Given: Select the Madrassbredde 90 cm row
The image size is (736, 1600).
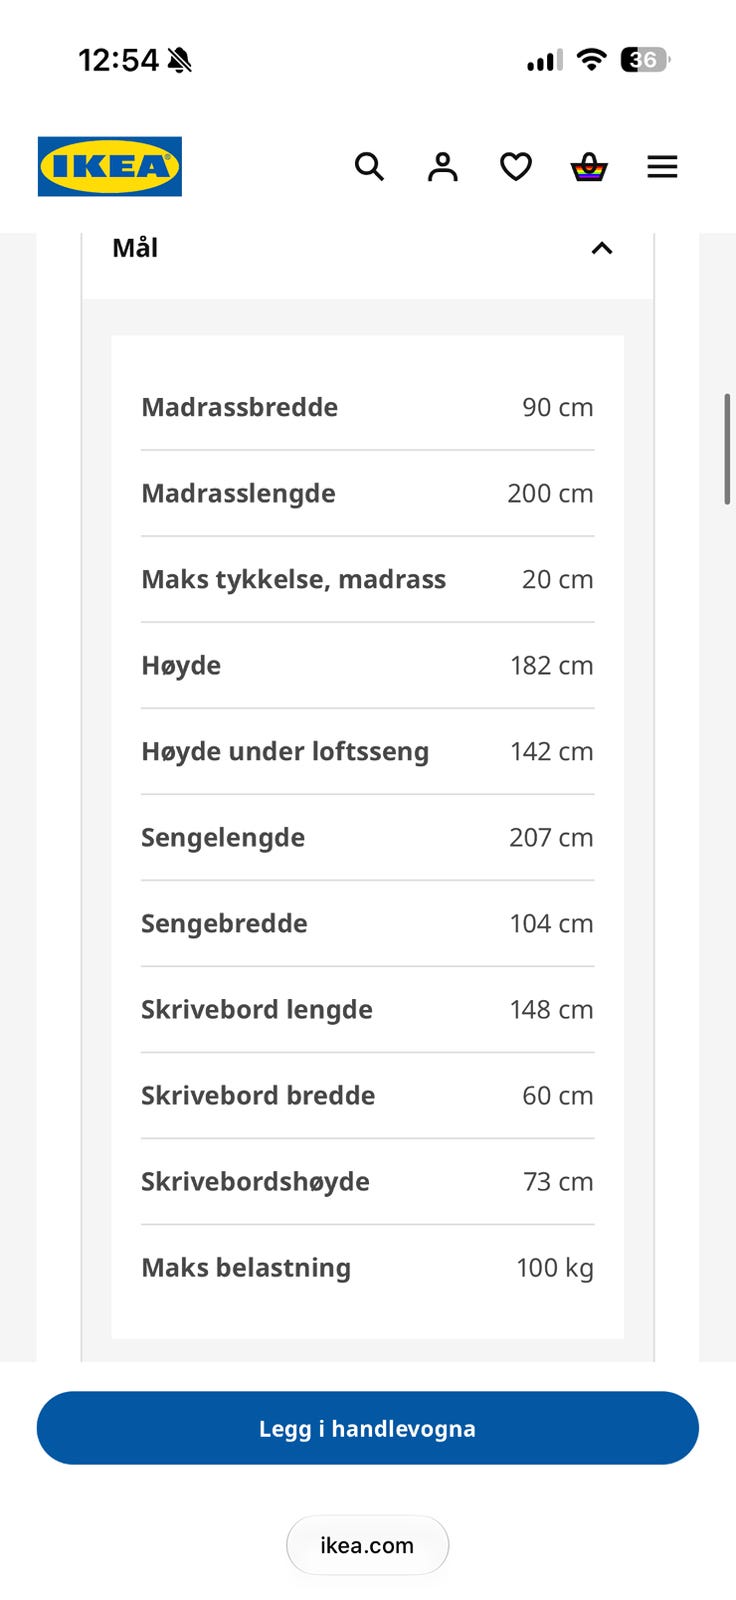Looking at the screenshot, I should coord(367,407).
